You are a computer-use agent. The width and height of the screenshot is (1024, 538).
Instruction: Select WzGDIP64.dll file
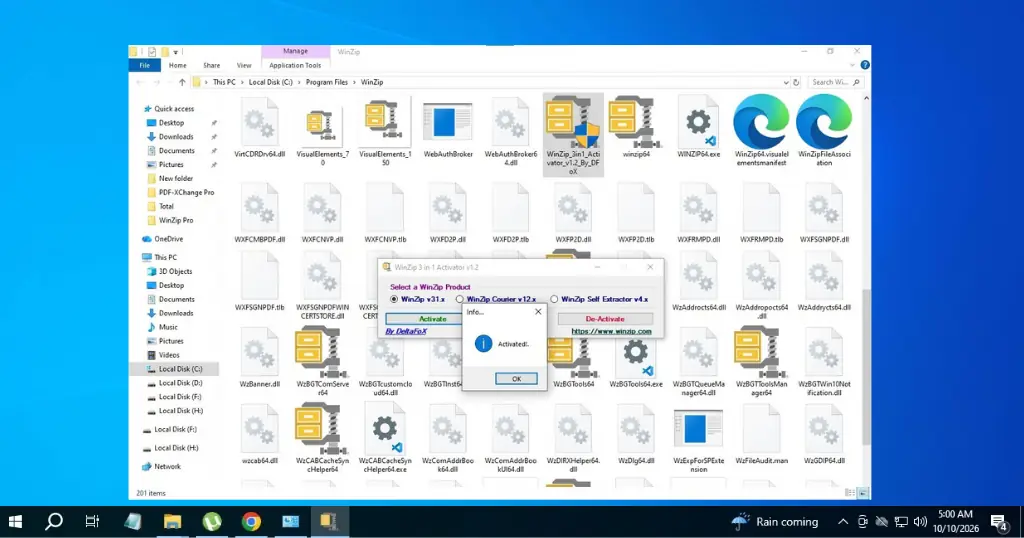click(824, 434)
